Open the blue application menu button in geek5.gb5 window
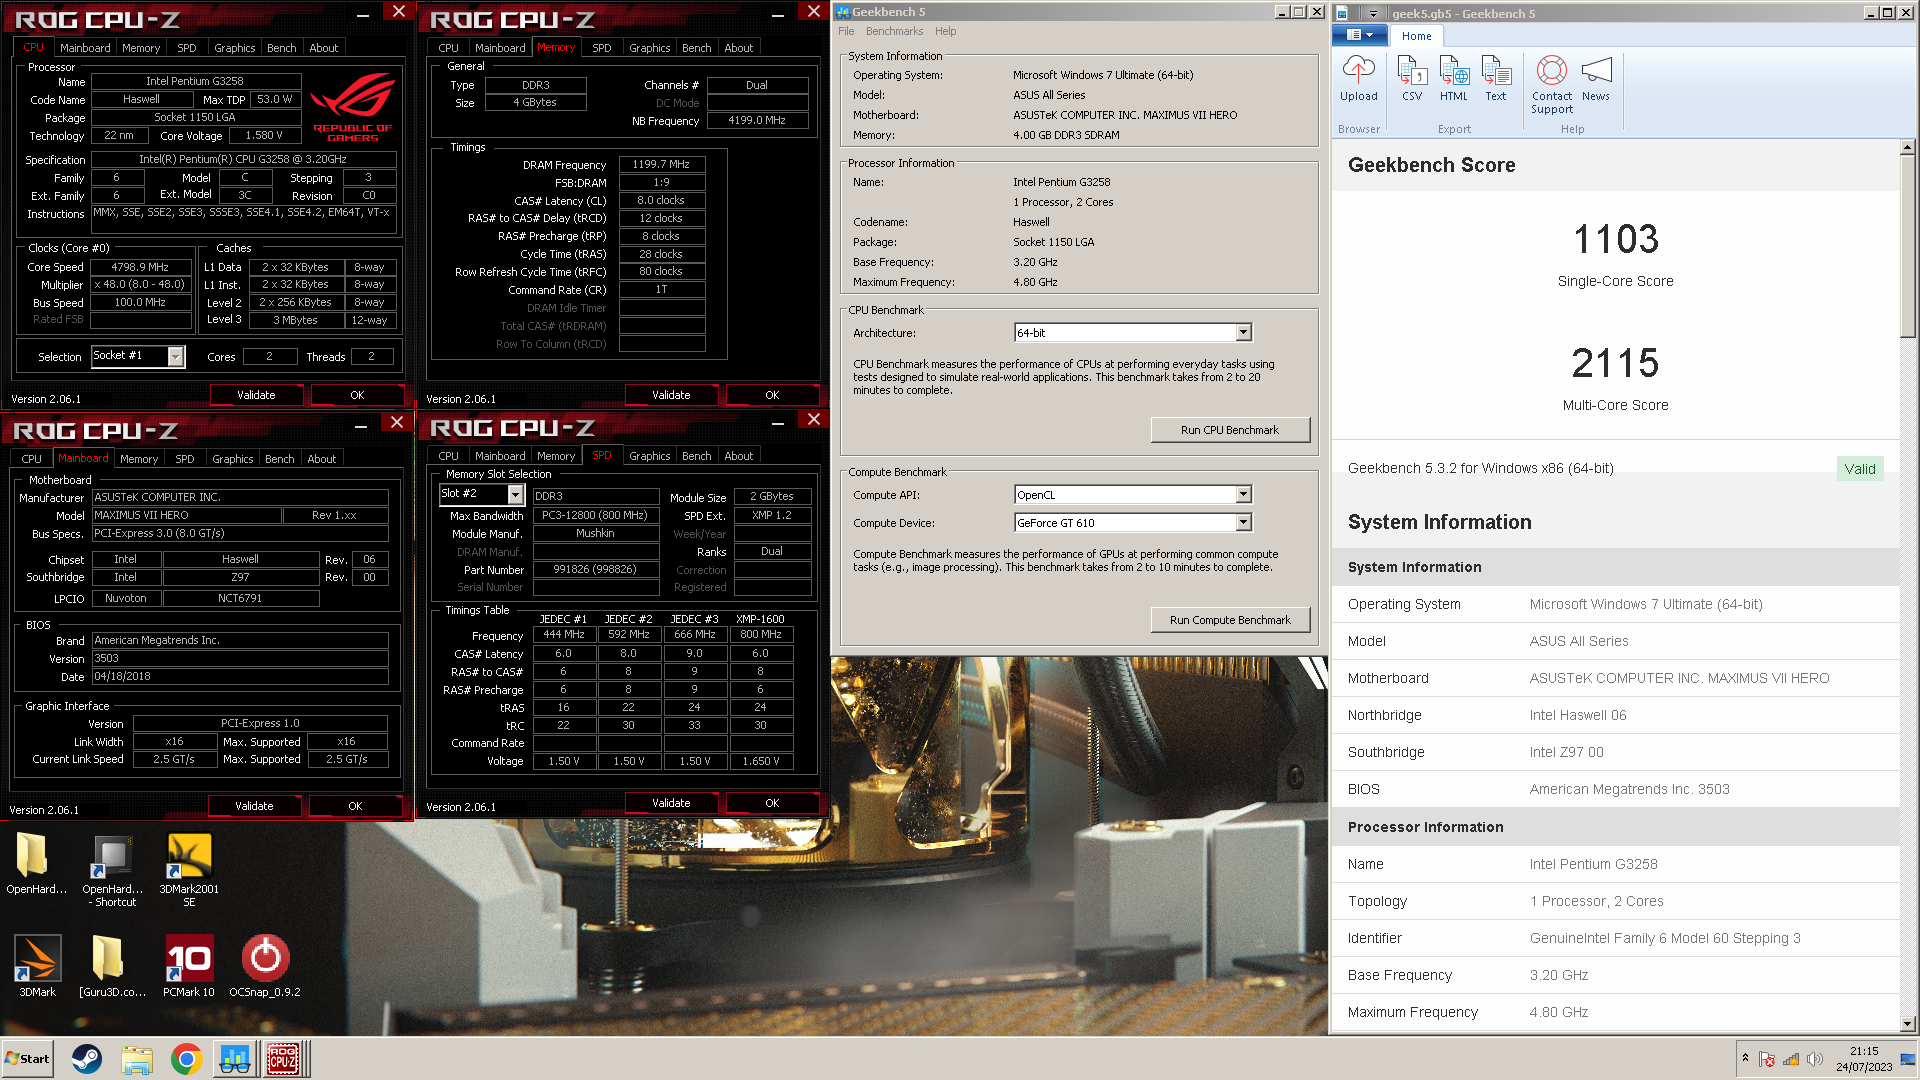The image size is (1920, 1080). [x=1359, y=35]
